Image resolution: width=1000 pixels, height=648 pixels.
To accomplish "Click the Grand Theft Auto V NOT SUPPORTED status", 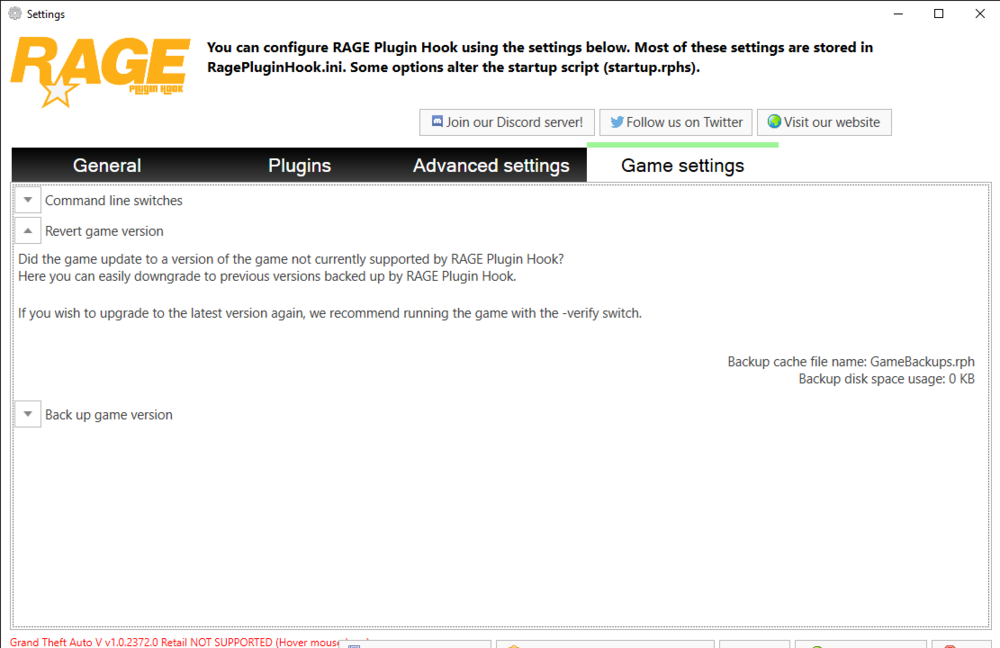I will pos(175,642).
